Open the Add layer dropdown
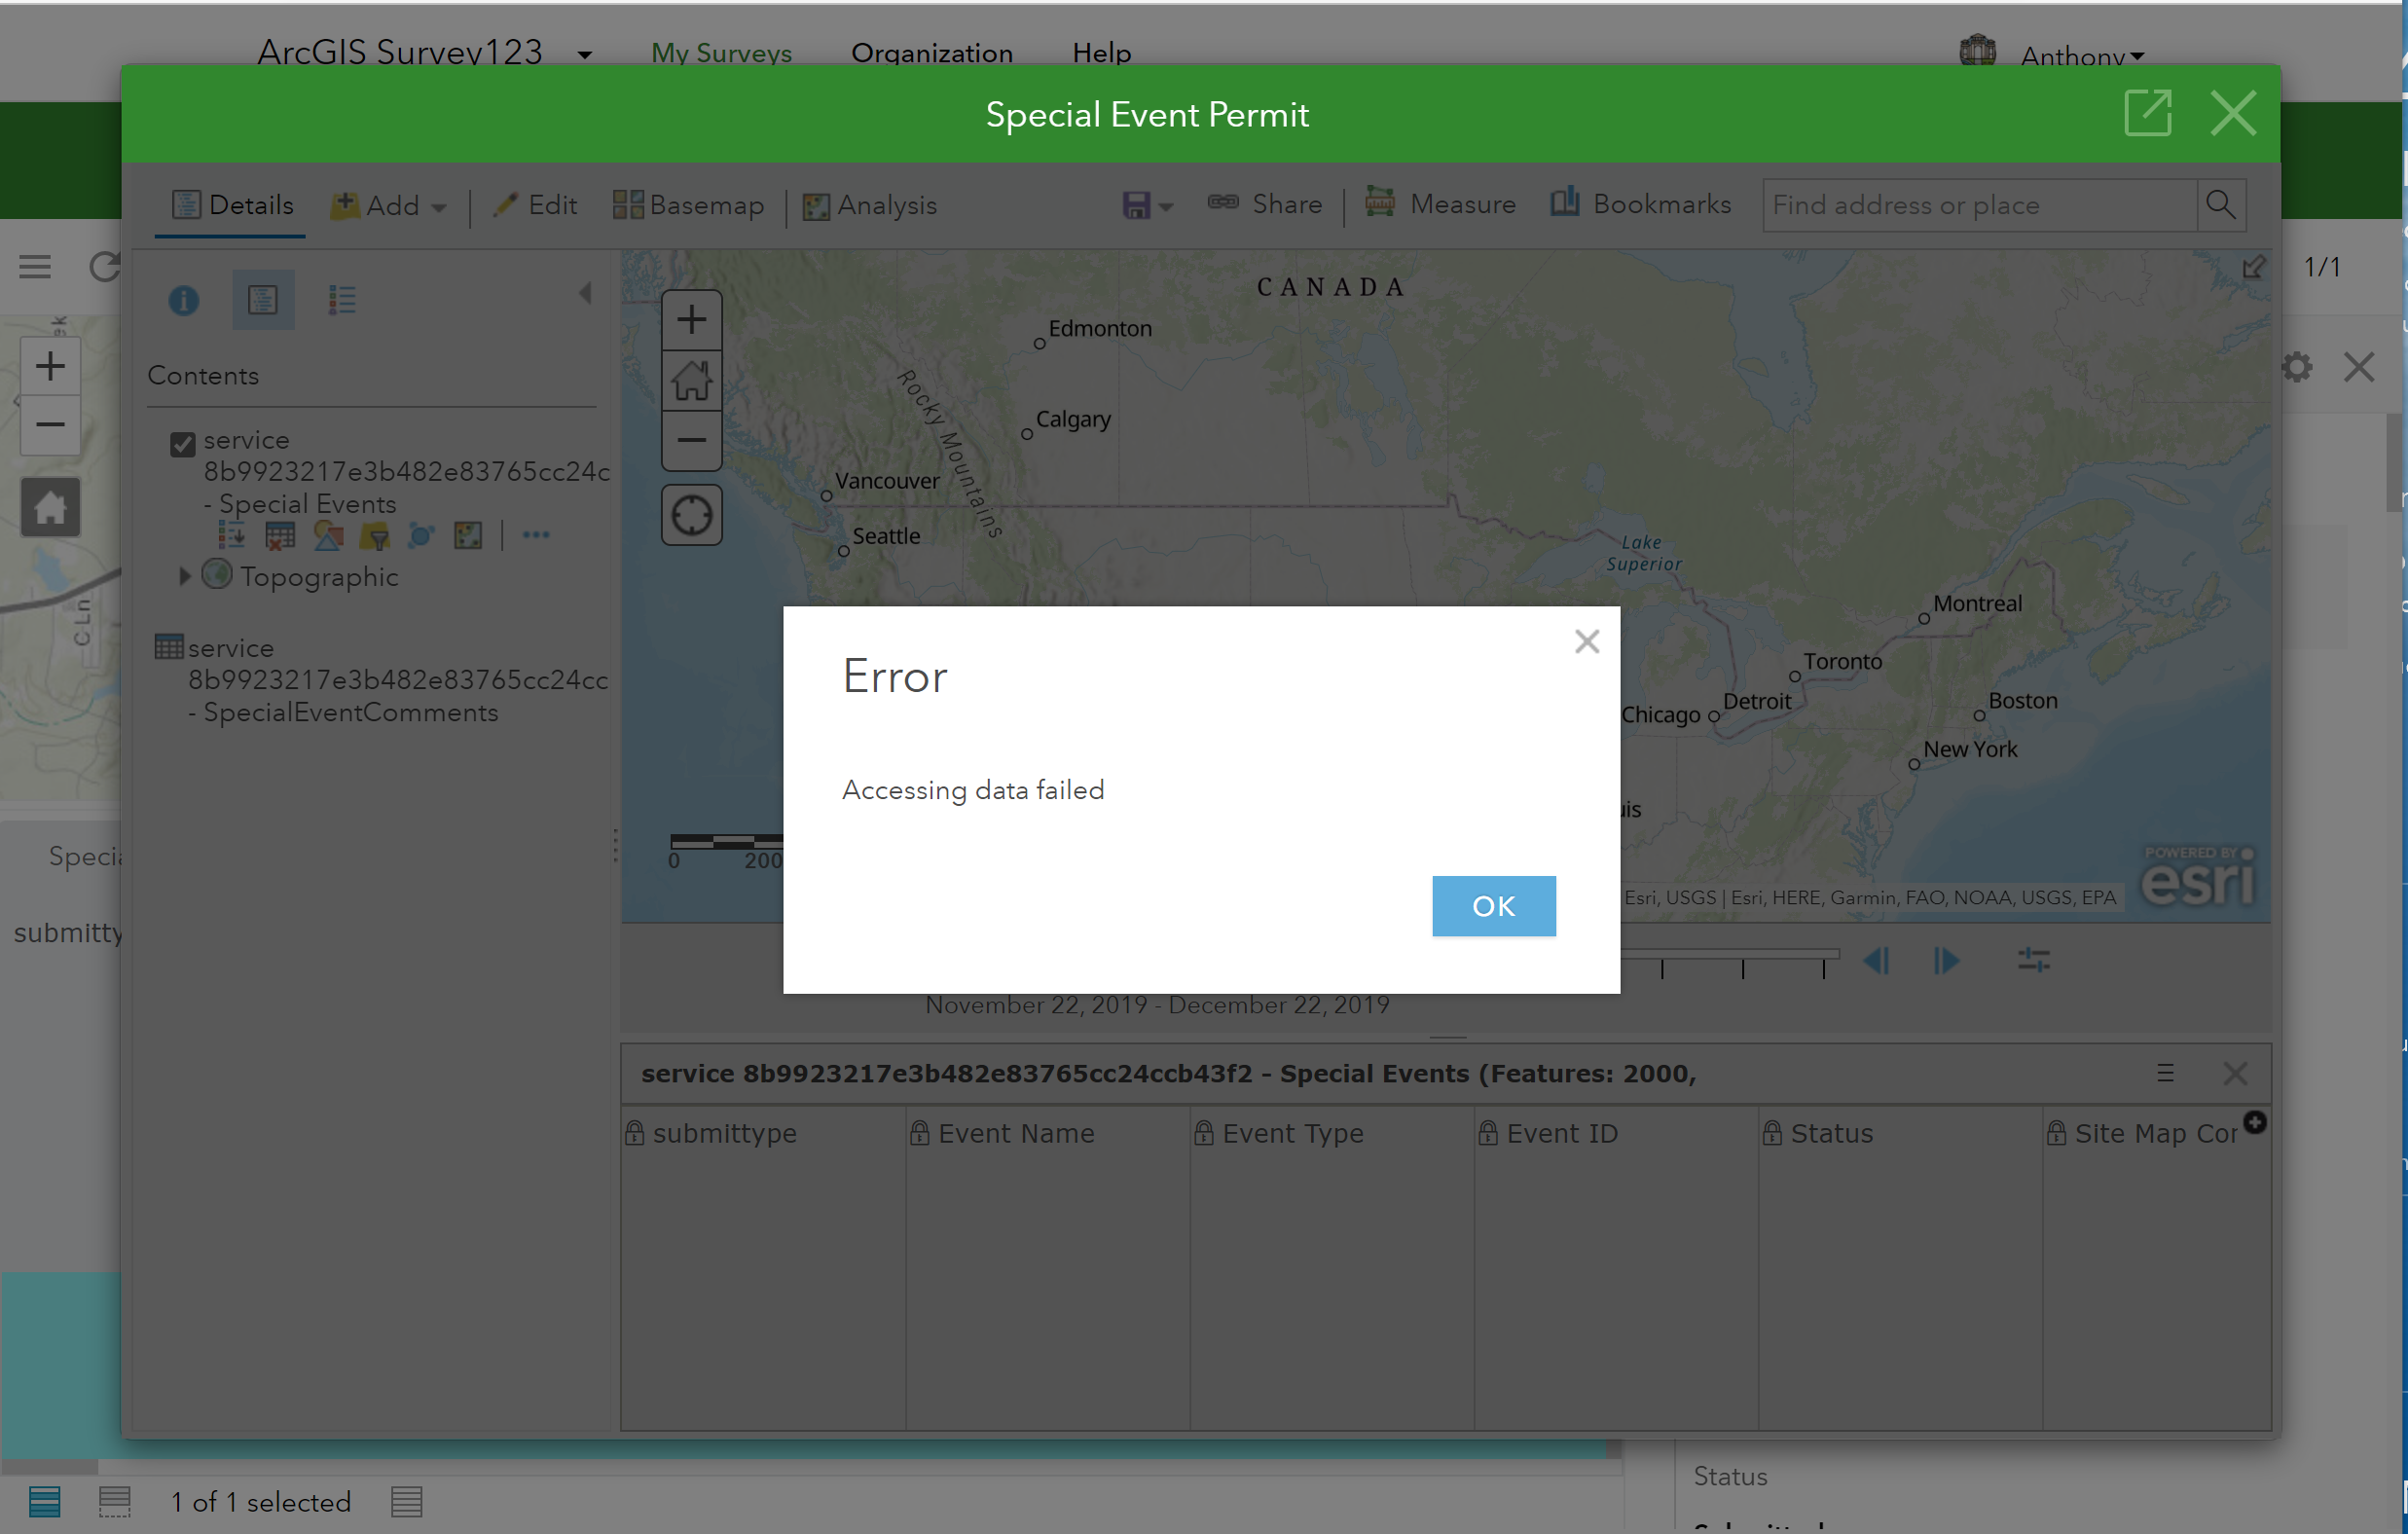This screenshot has height=1534, width=2408. pyautogui.click(x=388, y=205)
